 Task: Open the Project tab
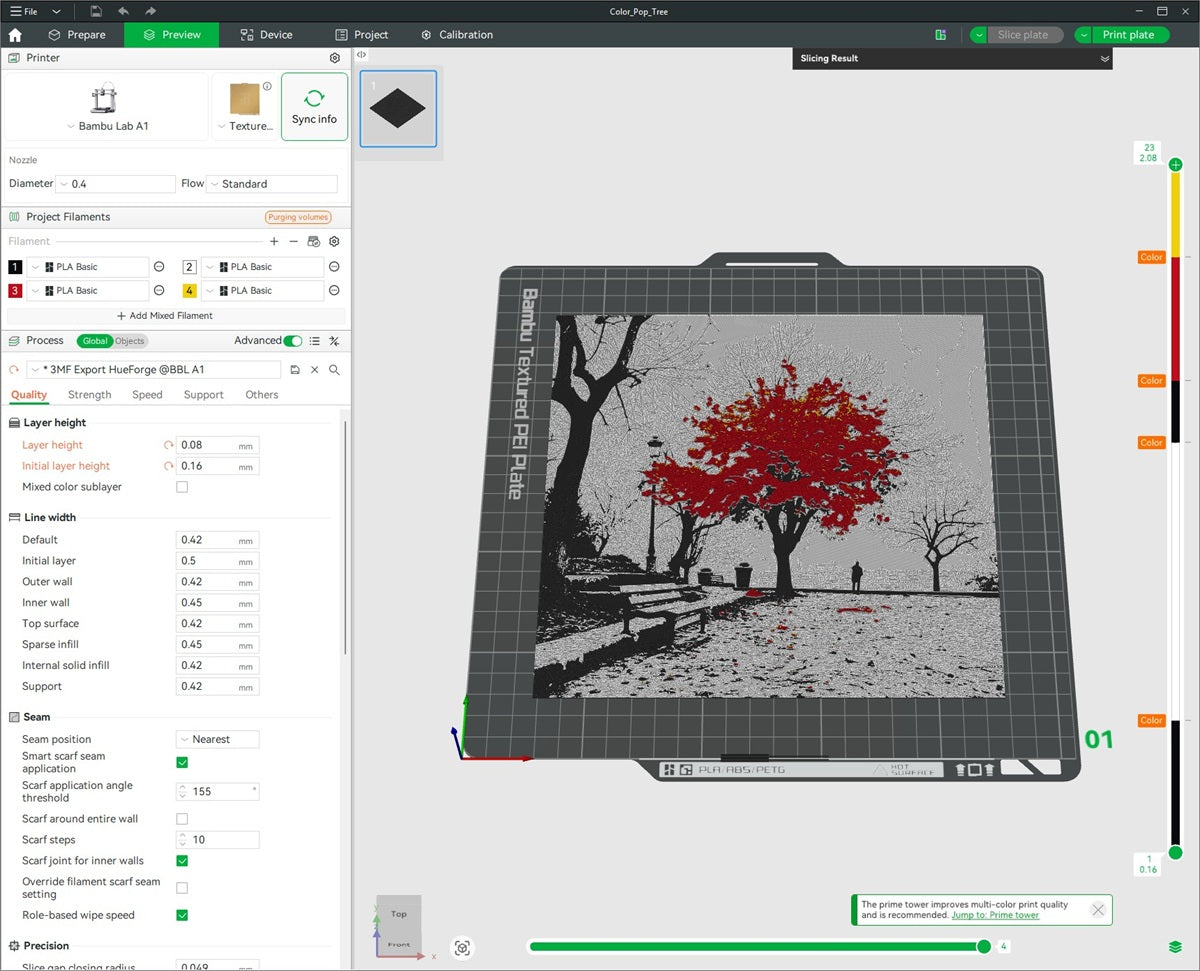[362, 35]
